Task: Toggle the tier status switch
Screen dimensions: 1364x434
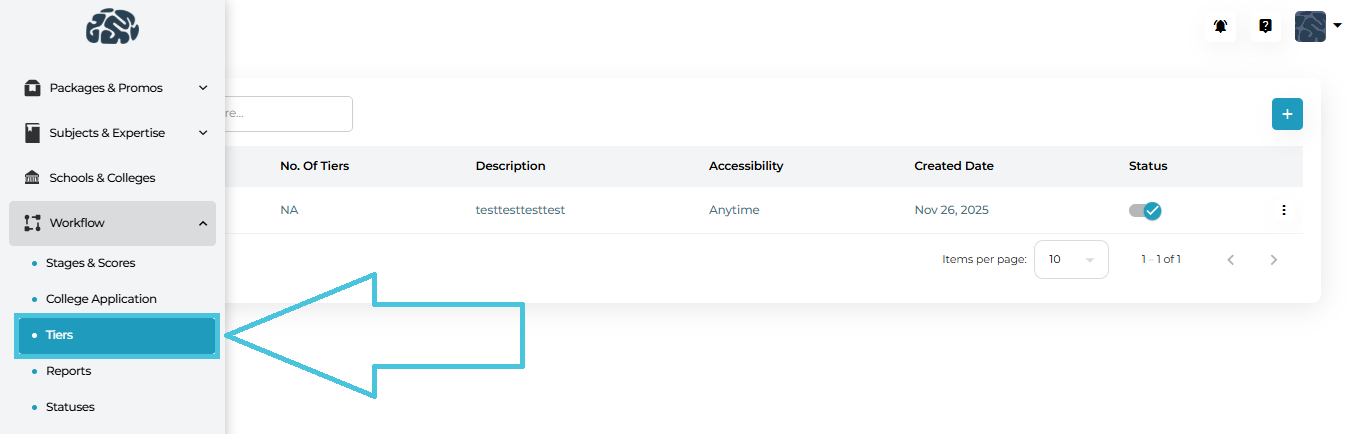Action: 1145,210
